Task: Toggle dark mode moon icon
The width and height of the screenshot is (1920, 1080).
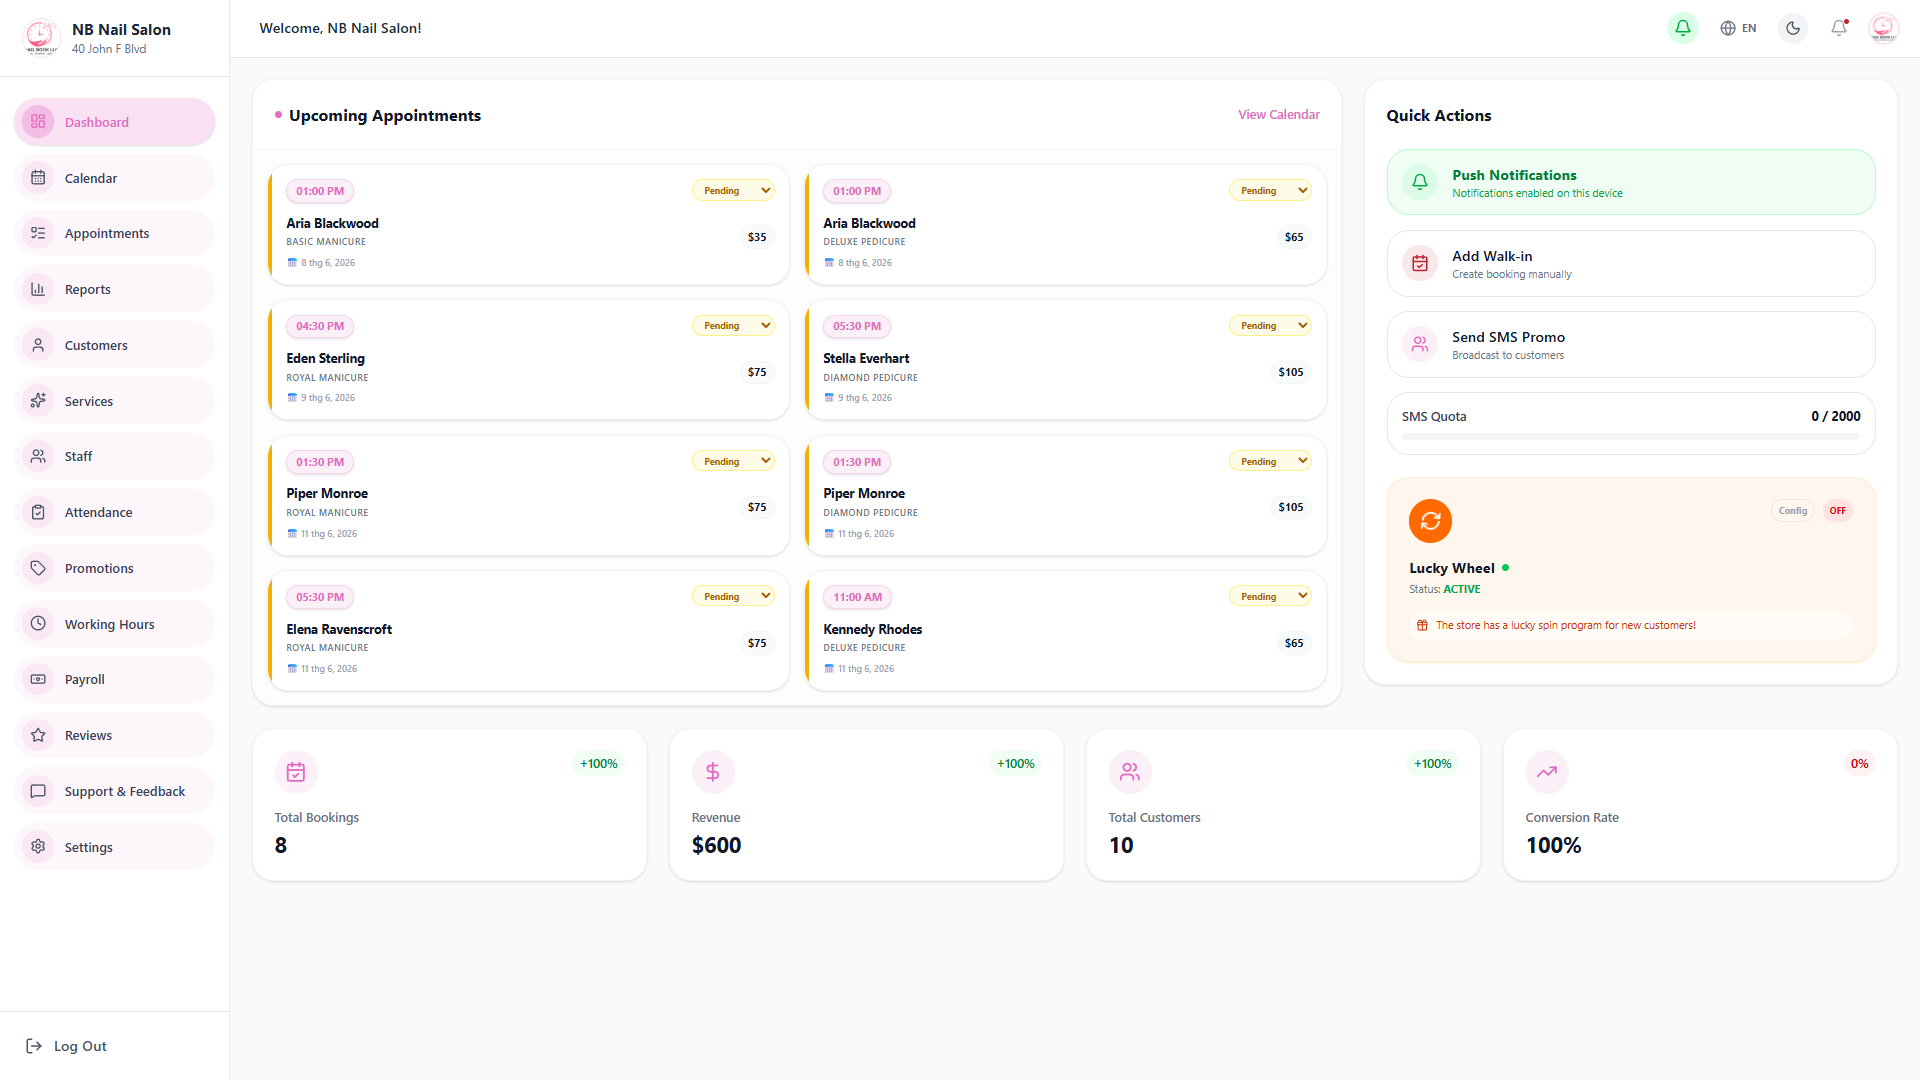Action: (x=1793, y=28)
